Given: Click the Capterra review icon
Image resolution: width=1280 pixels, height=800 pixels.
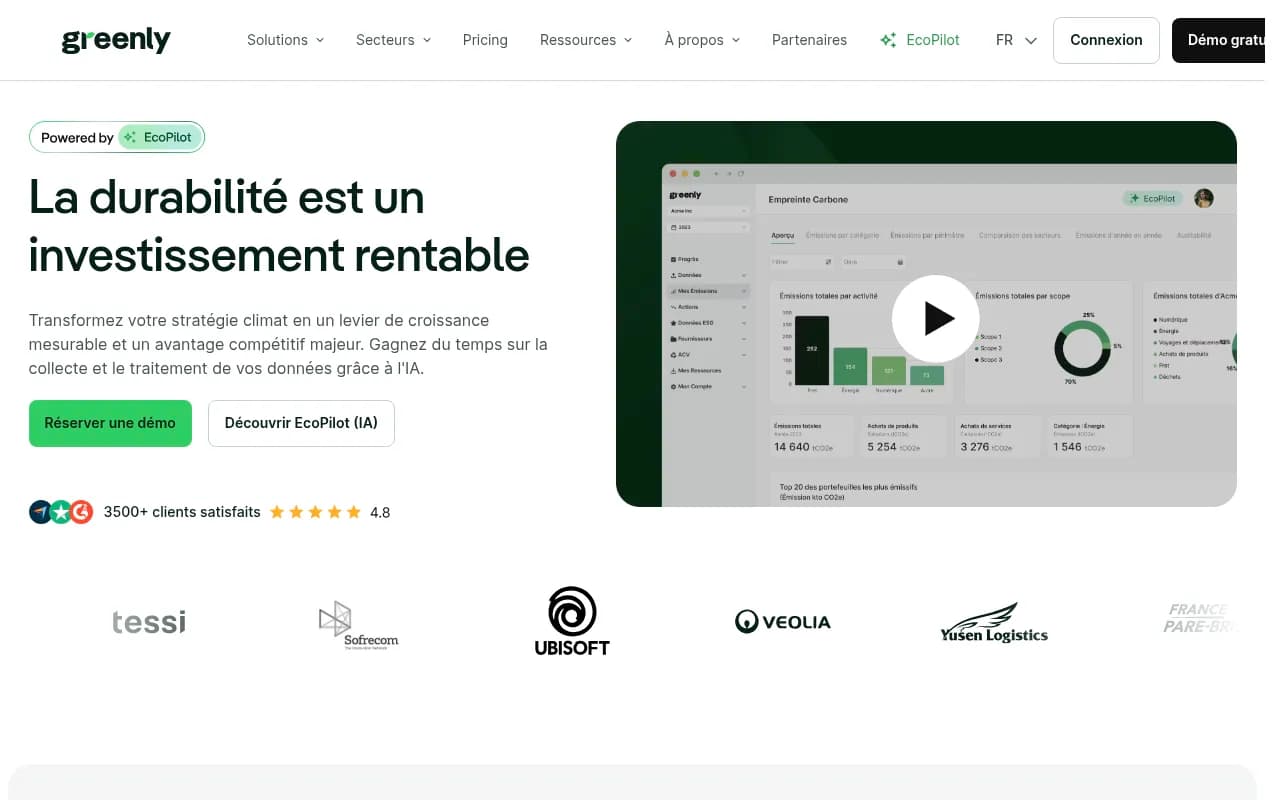Looking at the screenshot, I should click(x=40, y=512).
